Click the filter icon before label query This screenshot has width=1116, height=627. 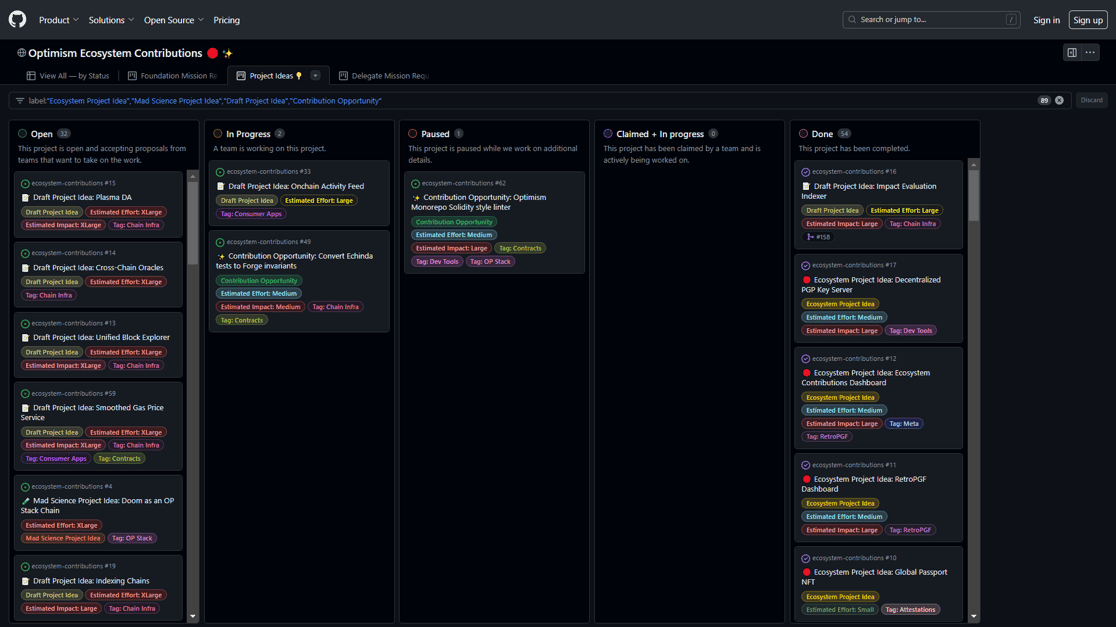[20, 101]
